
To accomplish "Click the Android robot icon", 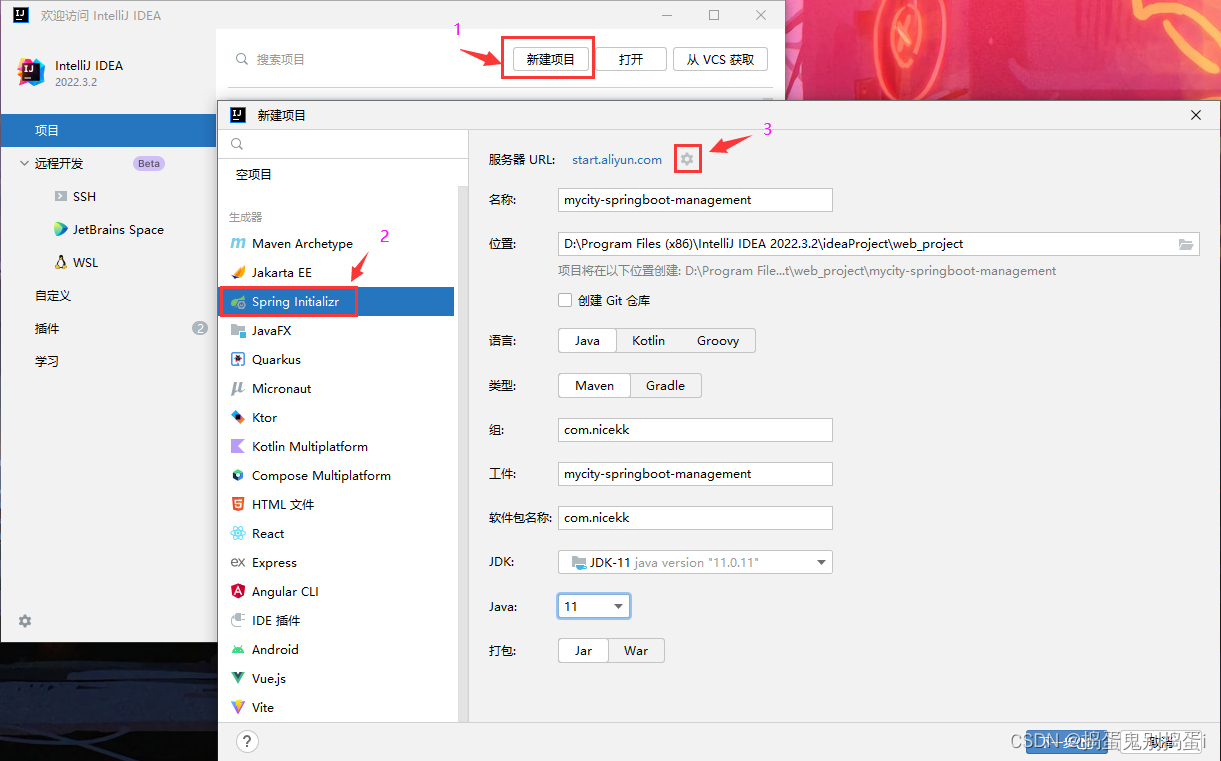I will 238,649.
